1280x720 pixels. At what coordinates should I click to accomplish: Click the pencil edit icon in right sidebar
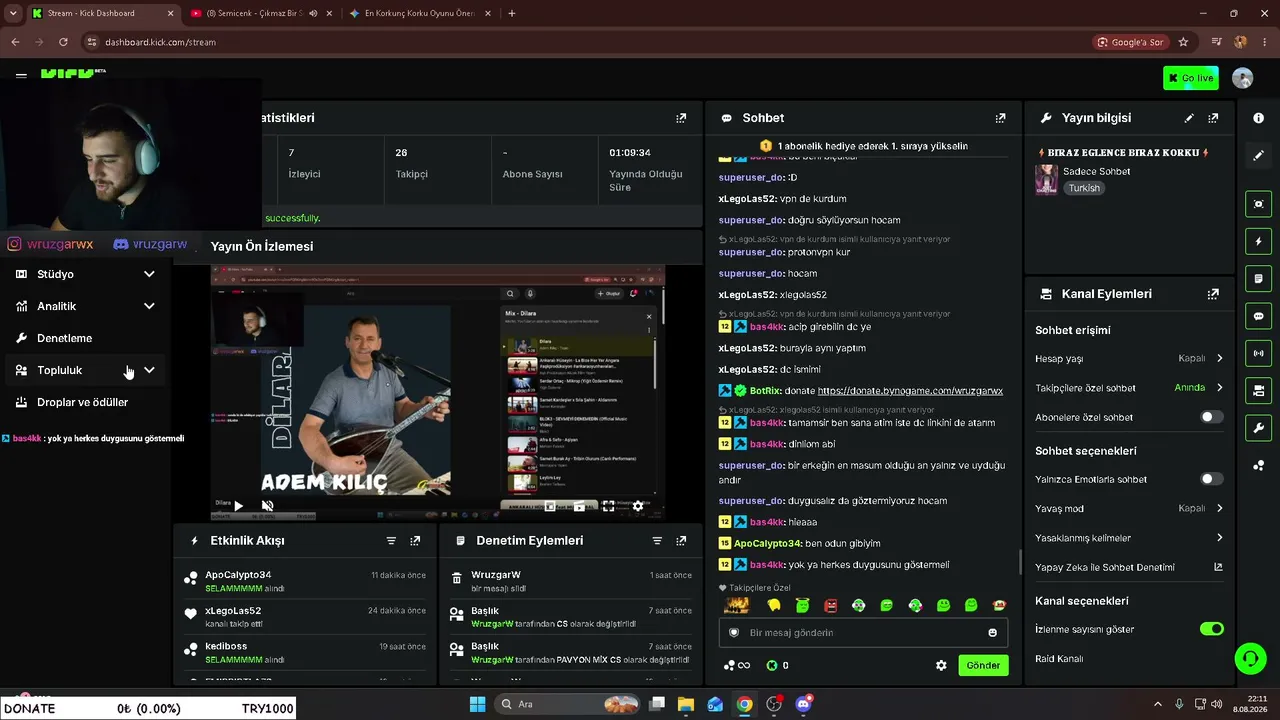coord(1258,155)
